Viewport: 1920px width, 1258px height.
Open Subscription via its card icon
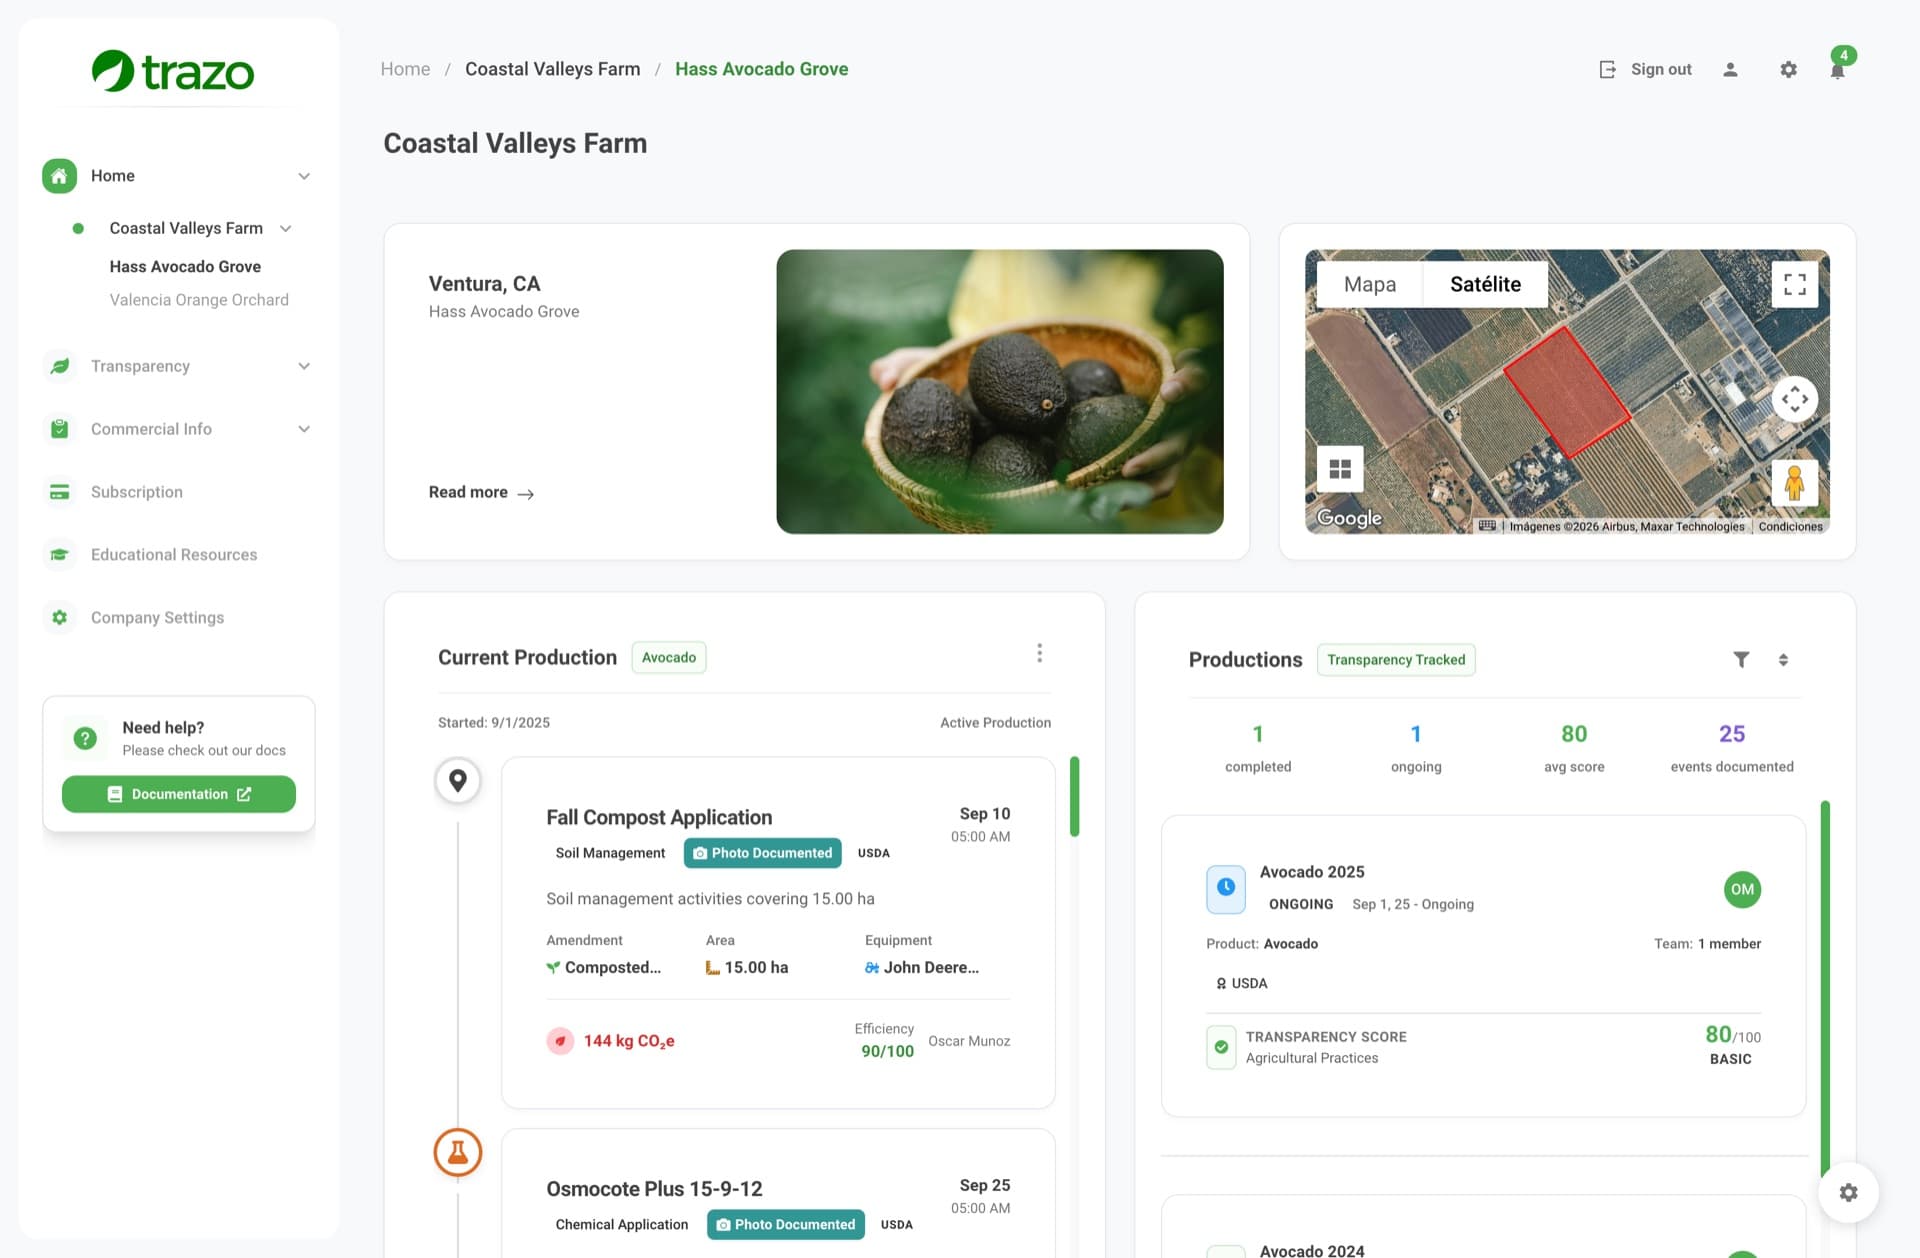coord(59,491)
